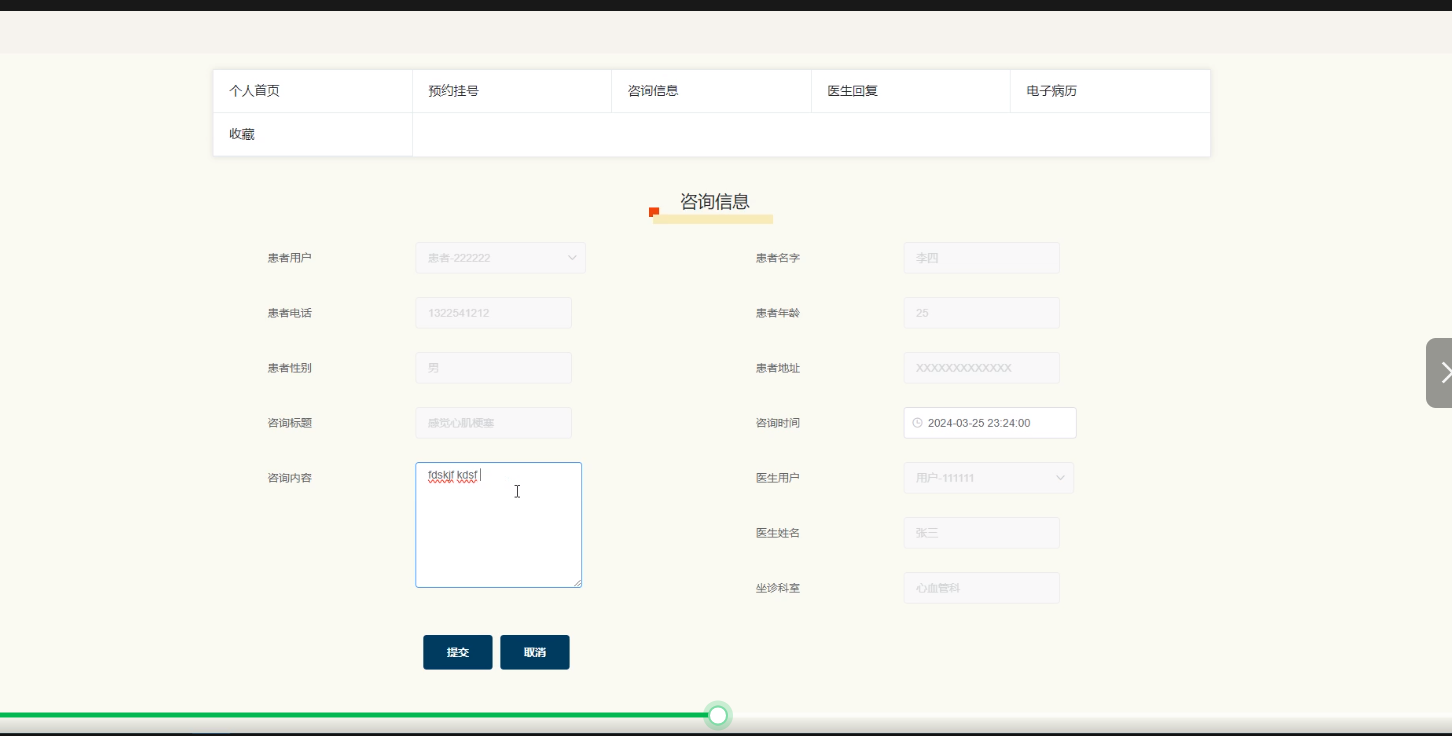Viewport: 1452px width, 736px height.
Task: Click the side panel right-arrow expander
Action: point(1439,373)
